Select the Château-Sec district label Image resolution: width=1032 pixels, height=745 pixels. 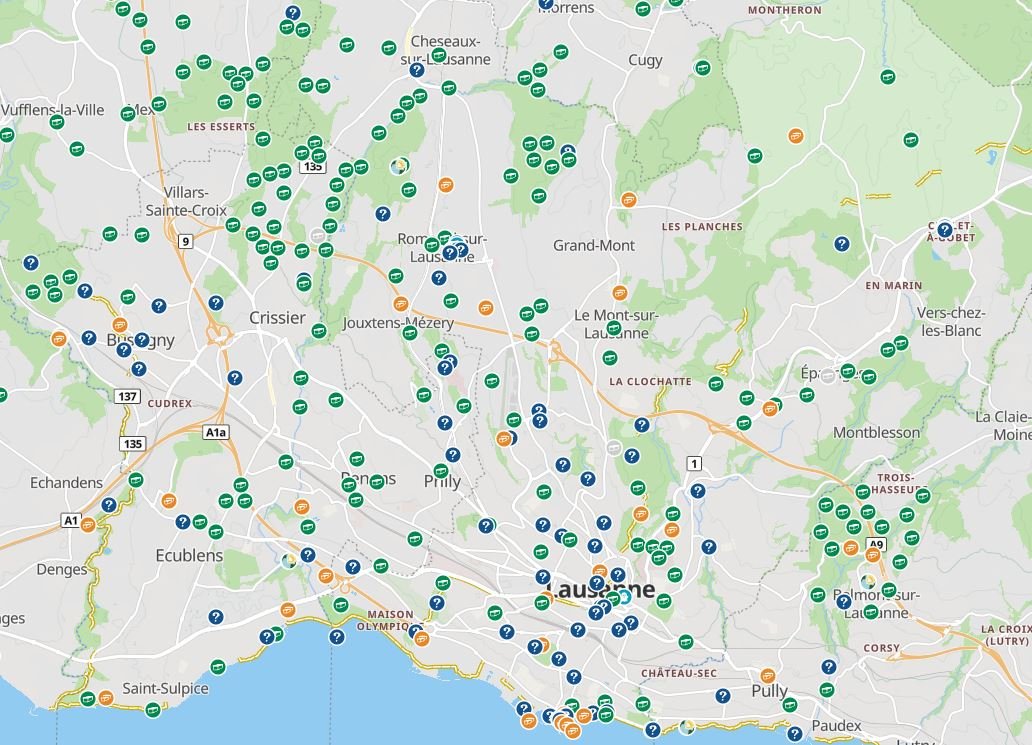click(679, 673)
